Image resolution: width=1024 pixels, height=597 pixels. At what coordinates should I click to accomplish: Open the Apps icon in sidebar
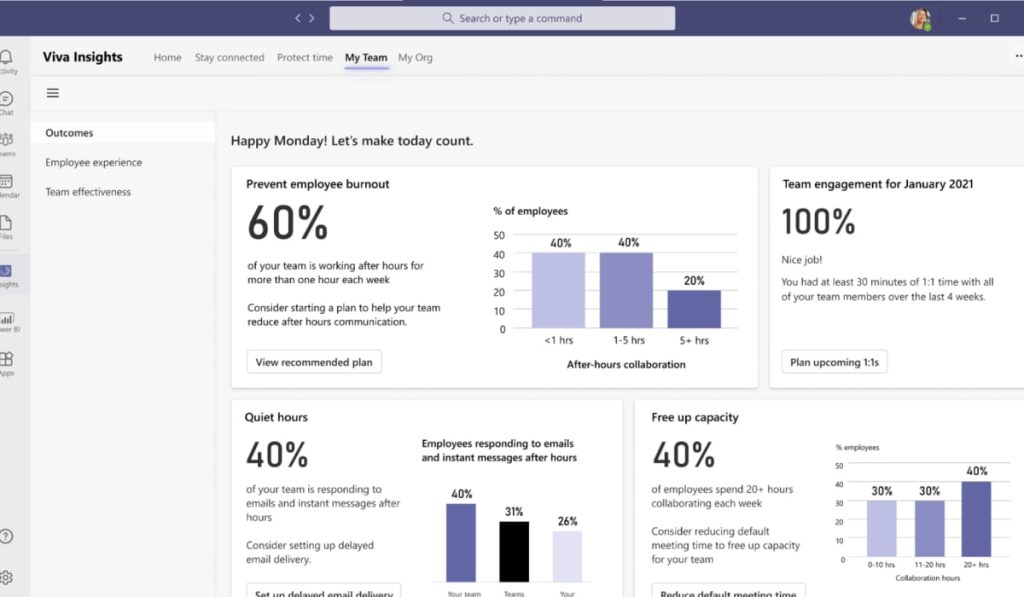click(7, 359)
